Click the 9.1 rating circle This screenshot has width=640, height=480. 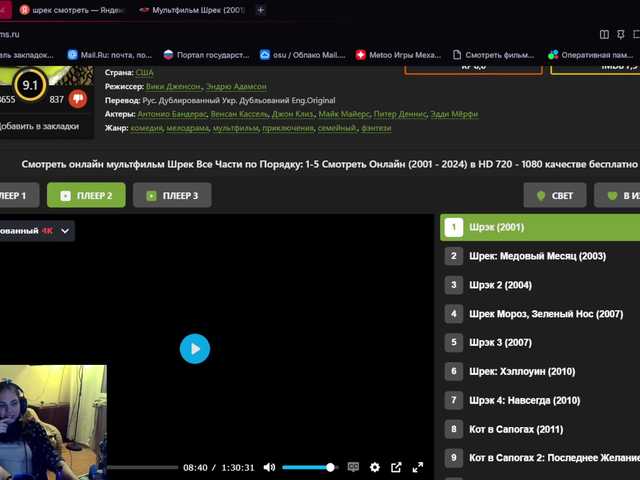(x=30, y=85)
